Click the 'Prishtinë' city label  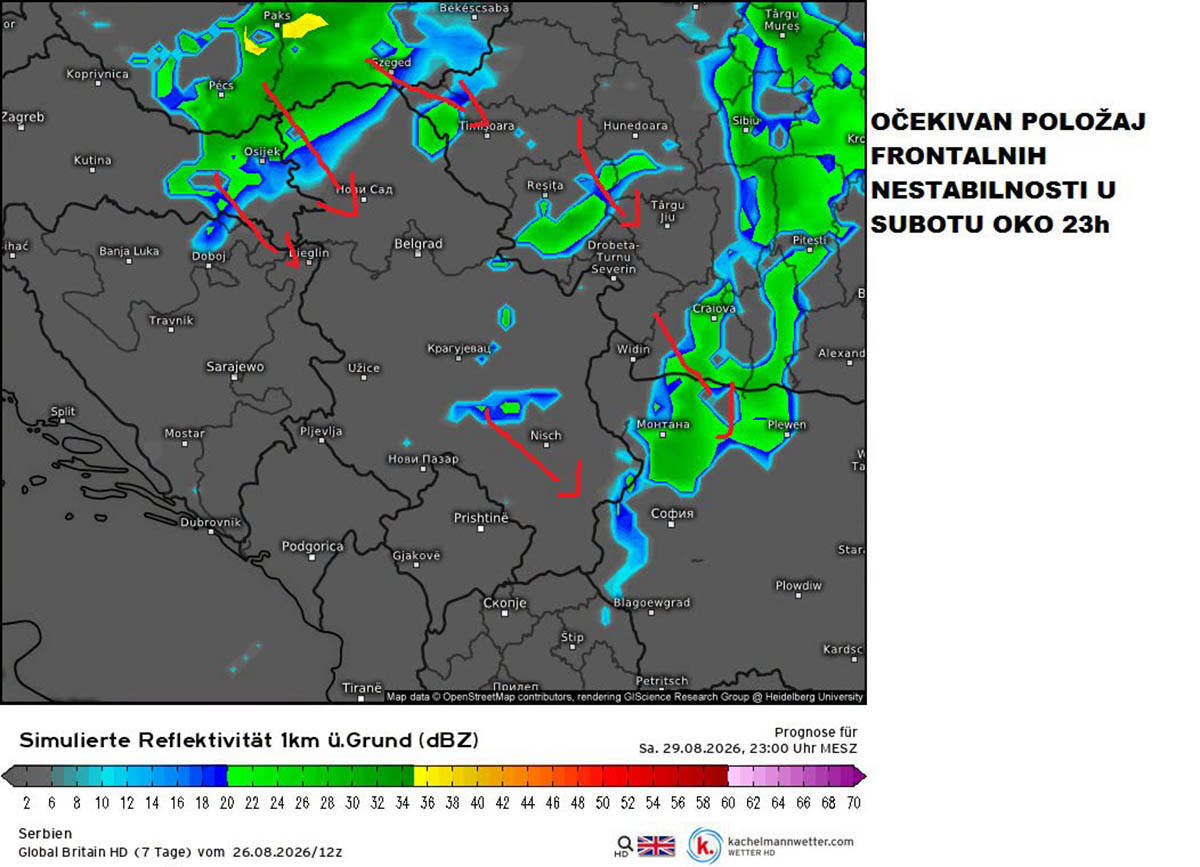pos(481,518)
